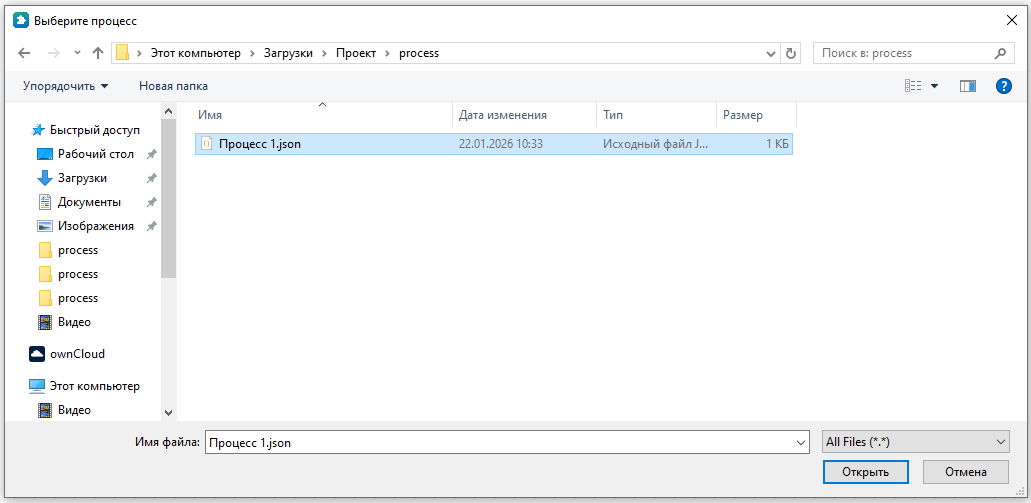Image resolution: width=1031 pixels, height=503 pixels.
Task: Expand the file name history dropdown
Action: point(800,442)
